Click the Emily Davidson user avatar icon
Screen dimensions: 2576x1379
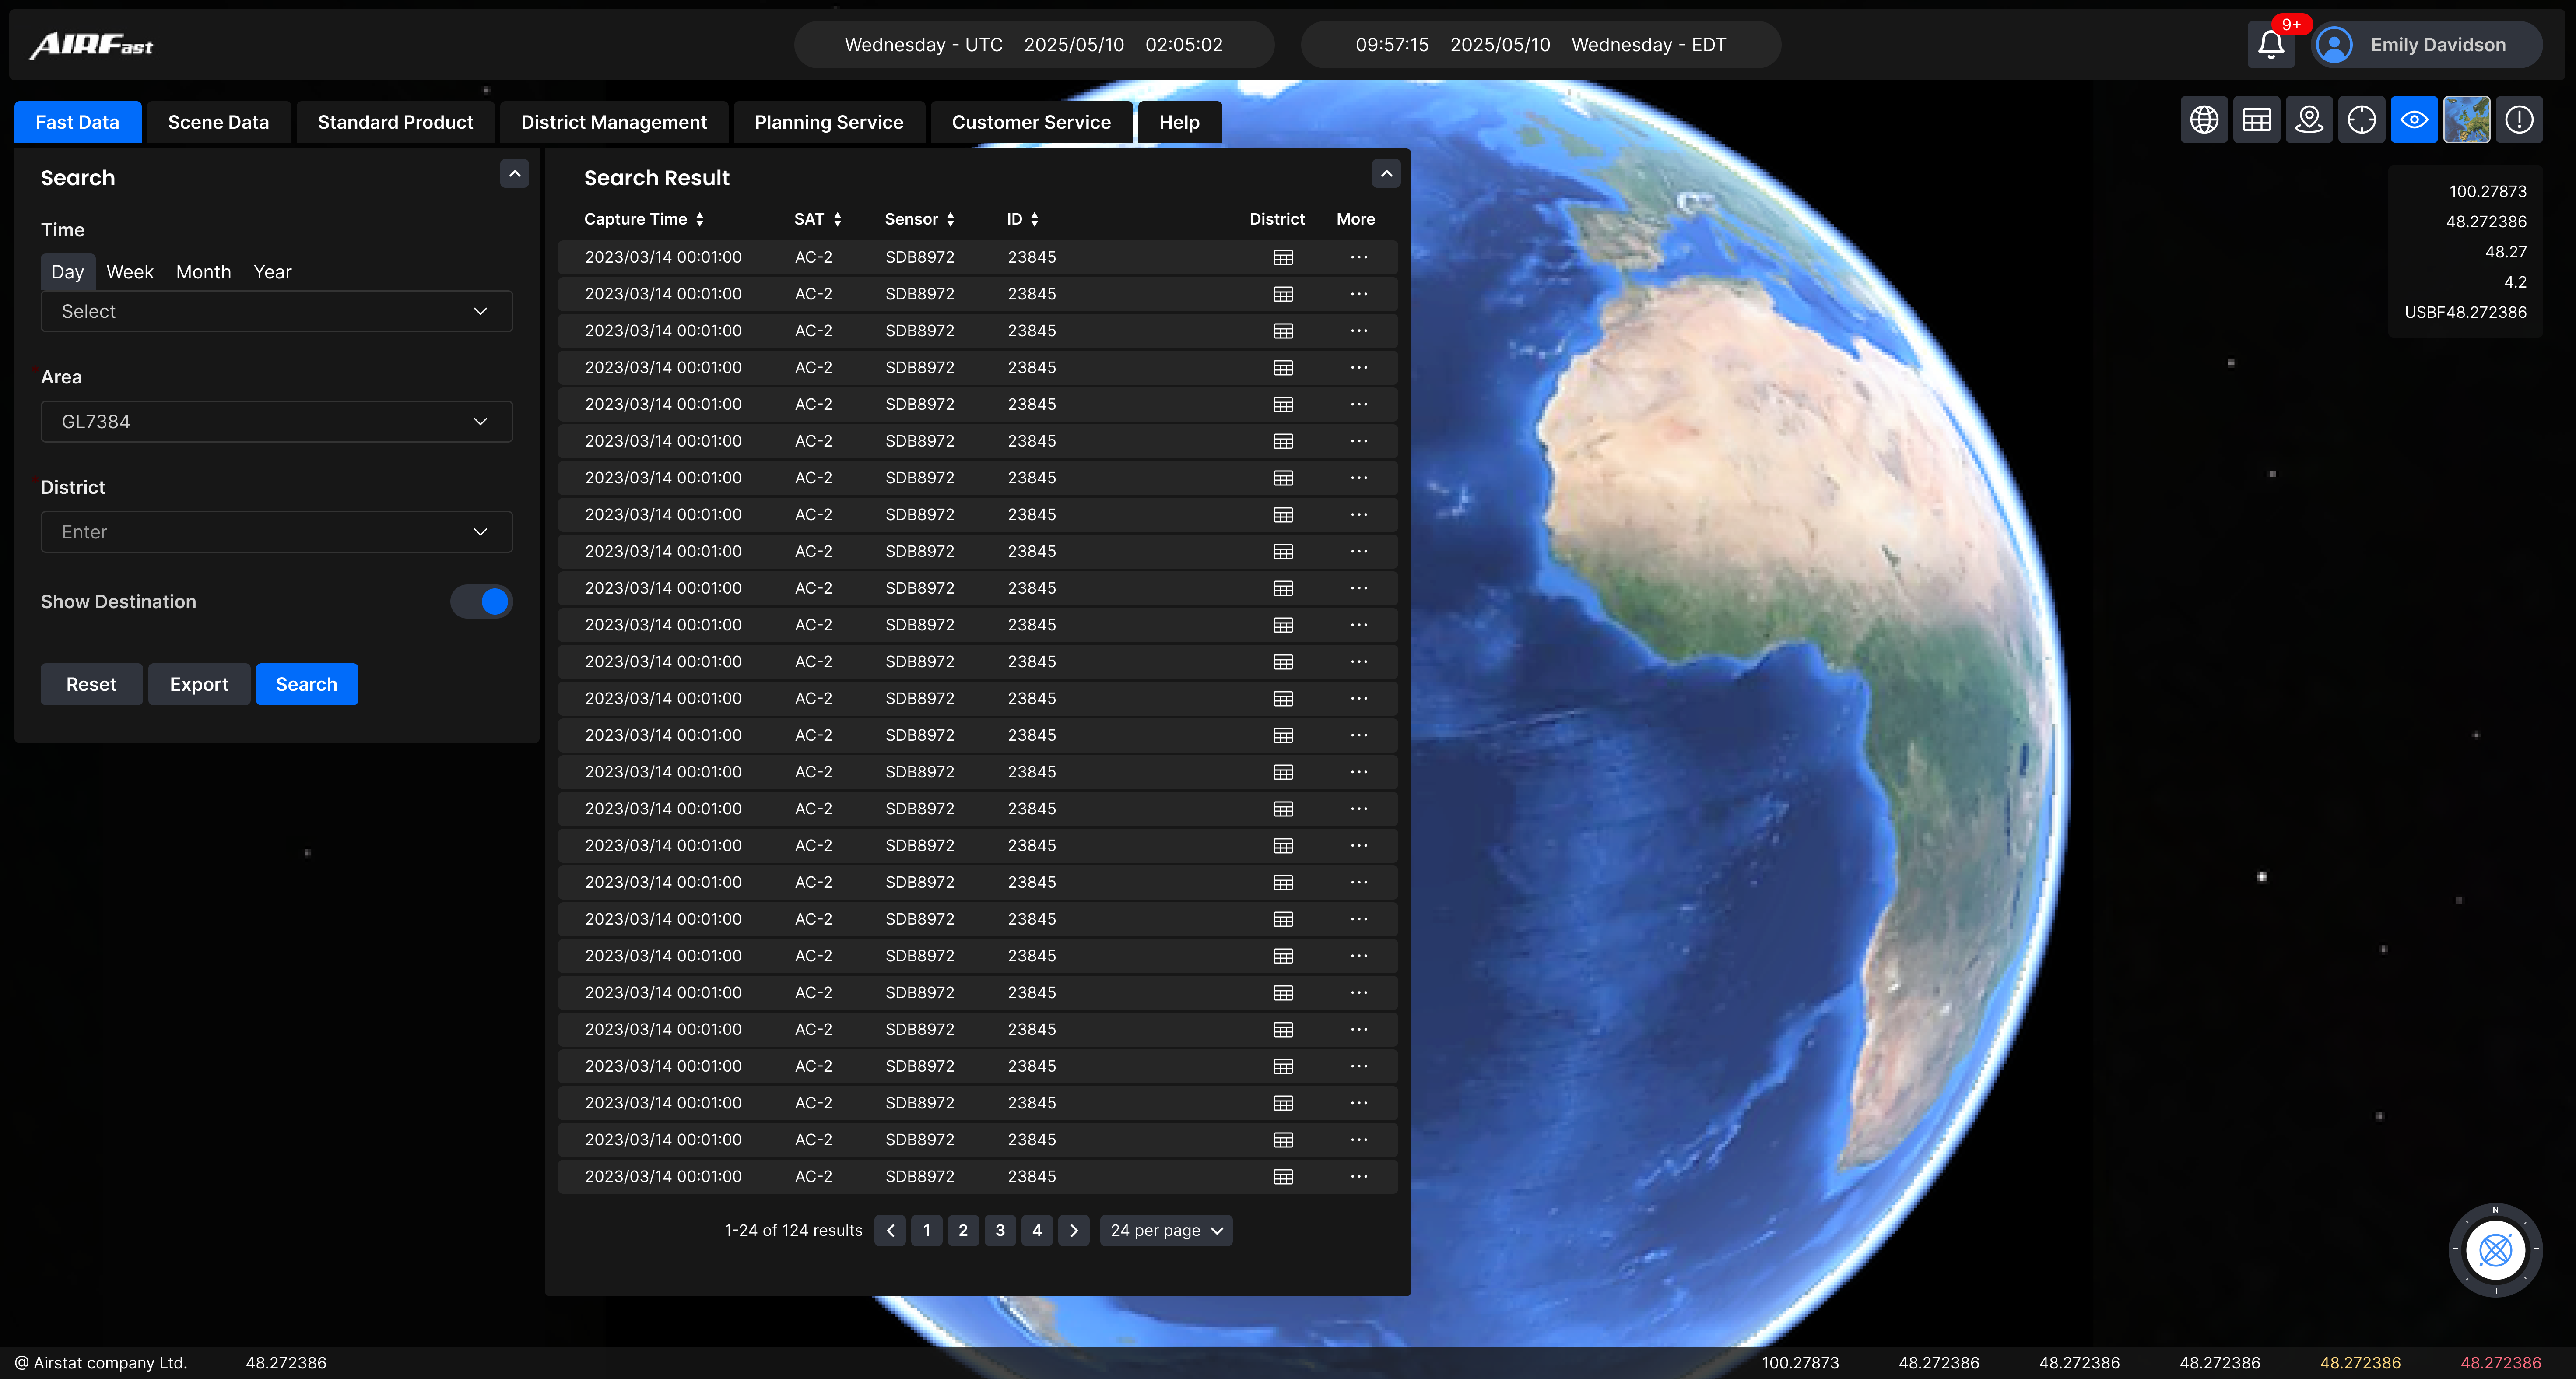[x=2334, y=45]
